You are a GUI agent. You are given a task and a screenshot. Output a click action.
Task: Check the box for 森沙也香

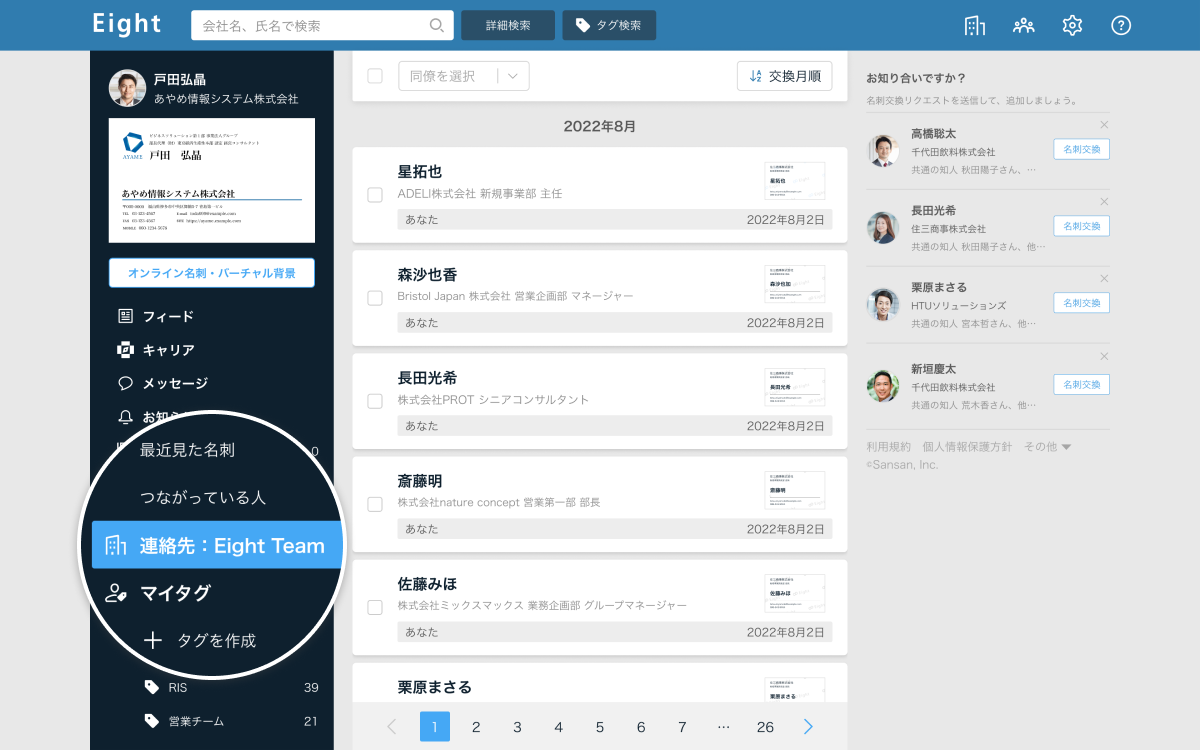click(375, 298)
